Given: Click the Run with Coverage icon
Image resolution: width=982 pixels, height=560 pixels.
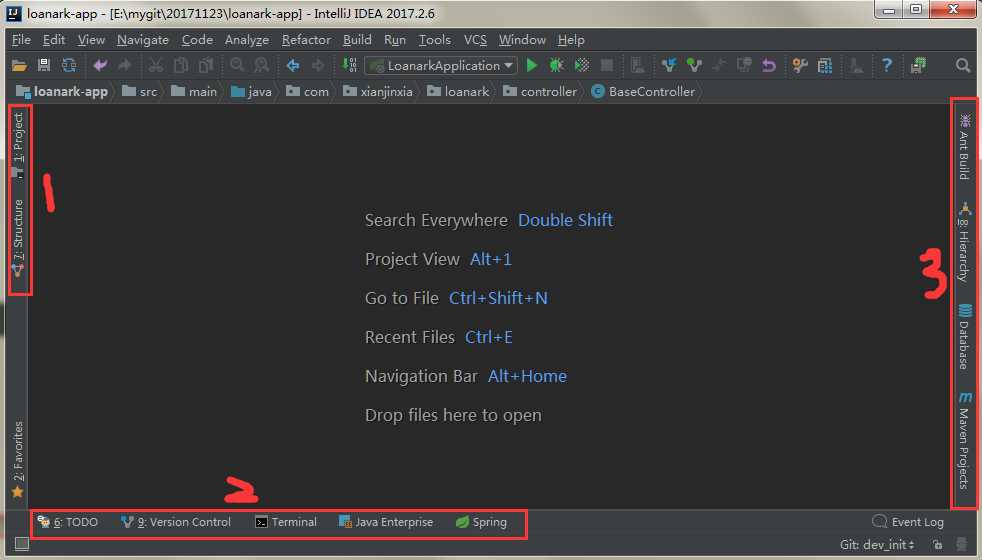Looking at the screenshot, I should tap(582, 65).
